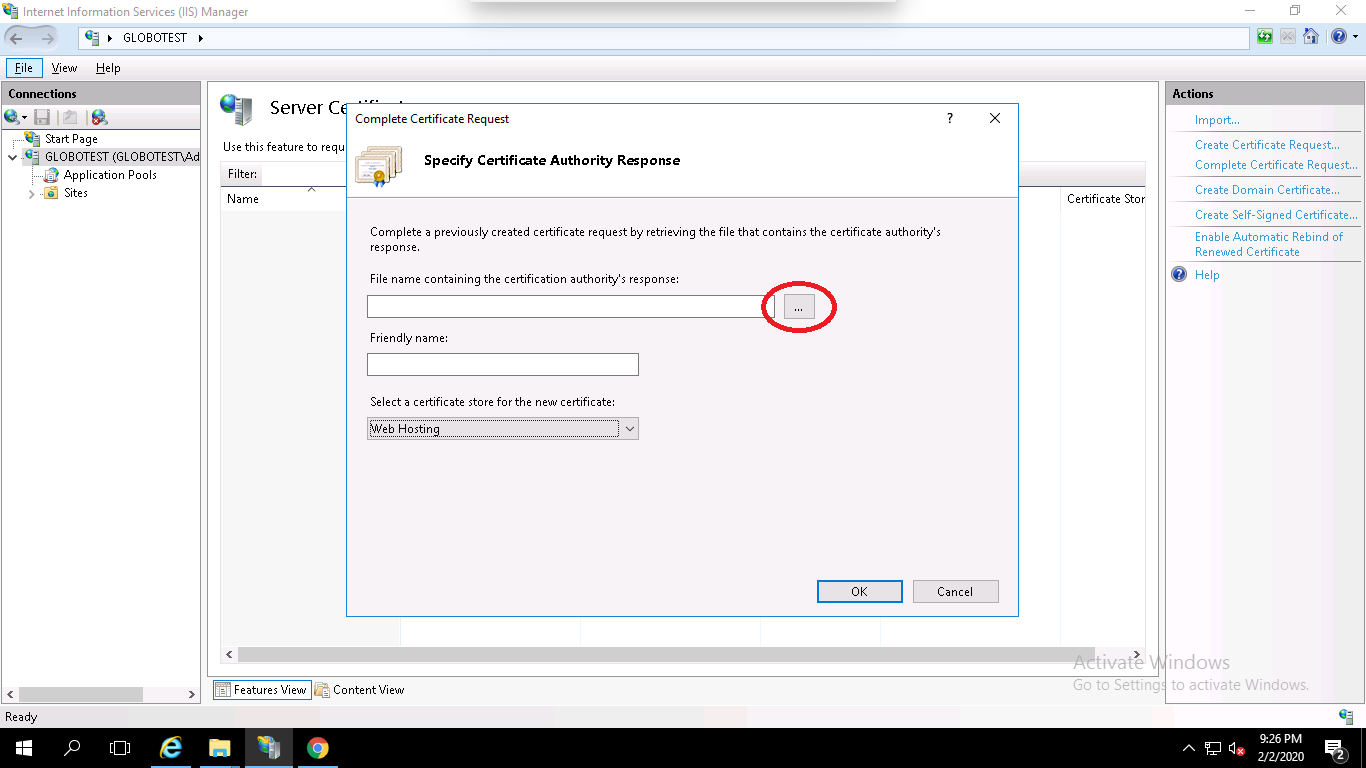Open File Explorer from the taskbar

tap(220, 748)
